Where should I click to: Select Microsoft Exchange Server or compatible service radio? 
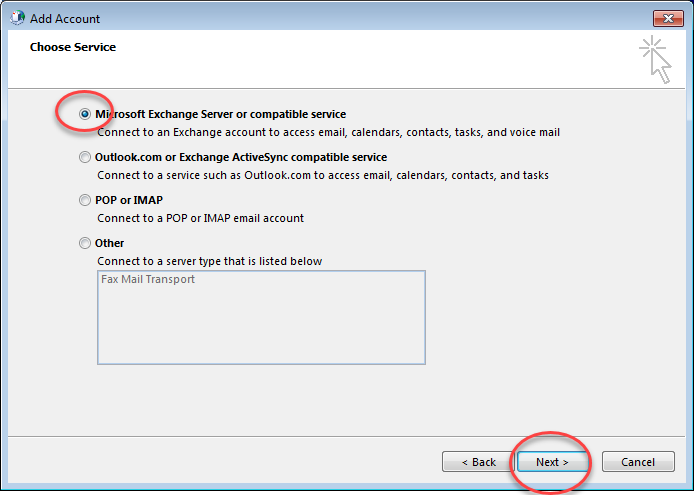pyautogui.click(x=85, y=114)
